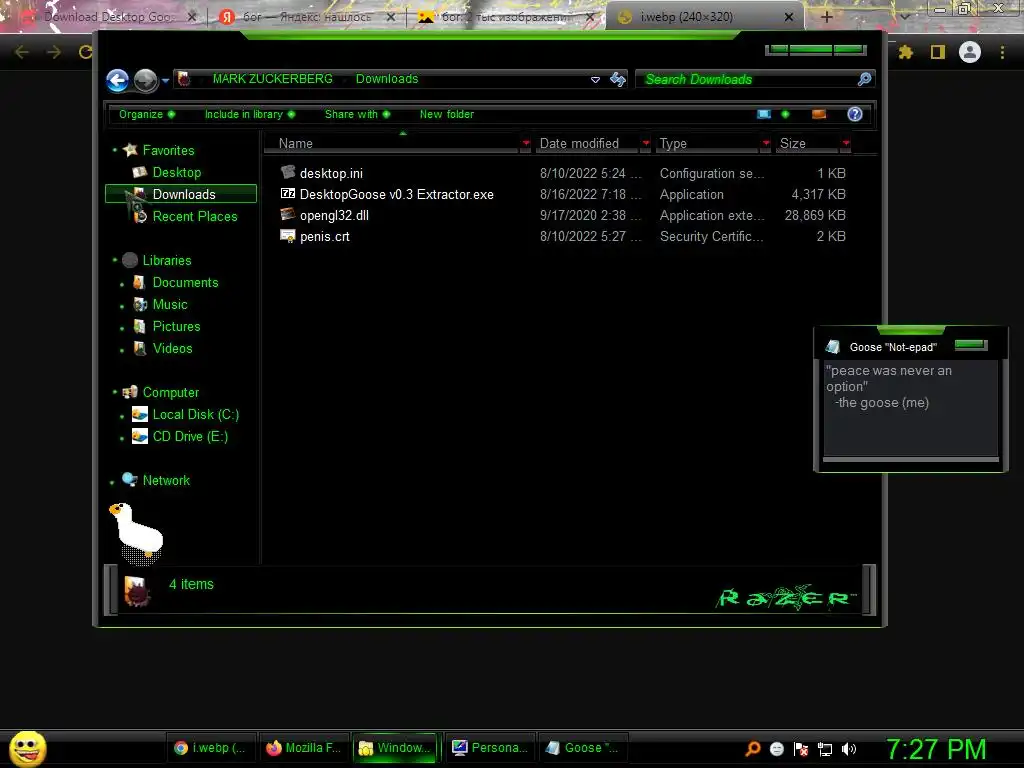Open the Videos library
Viewport: 1024px width, 768px height.
pos(172,348)
